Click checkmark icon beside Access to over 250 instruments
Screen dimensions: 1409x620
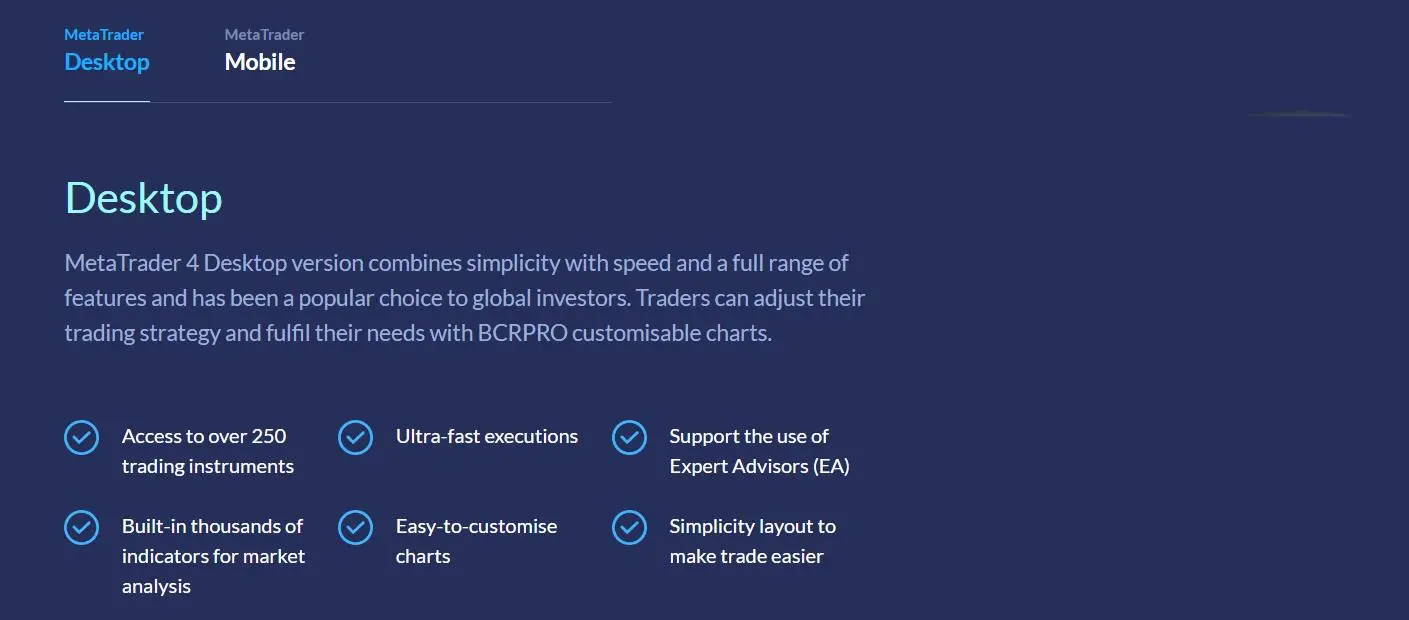tap(81, 437)
